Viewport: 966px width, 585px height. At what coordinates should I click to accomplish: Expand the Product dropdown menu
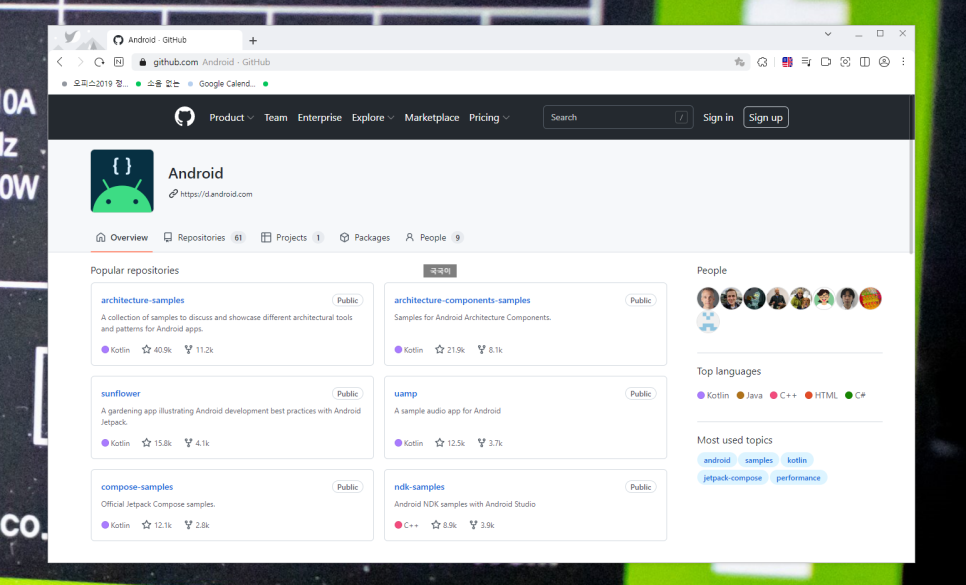click(231, 118)
